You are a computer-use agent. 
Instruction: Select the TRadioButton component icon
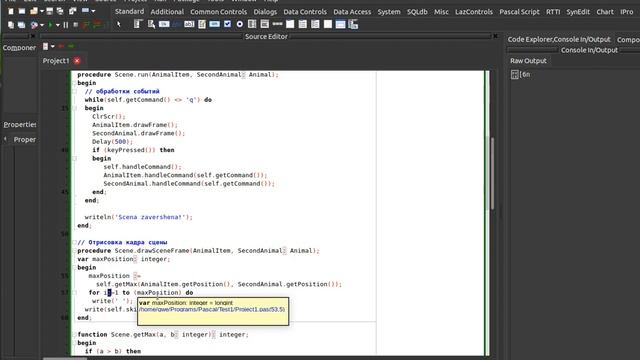tap(240, 24)
